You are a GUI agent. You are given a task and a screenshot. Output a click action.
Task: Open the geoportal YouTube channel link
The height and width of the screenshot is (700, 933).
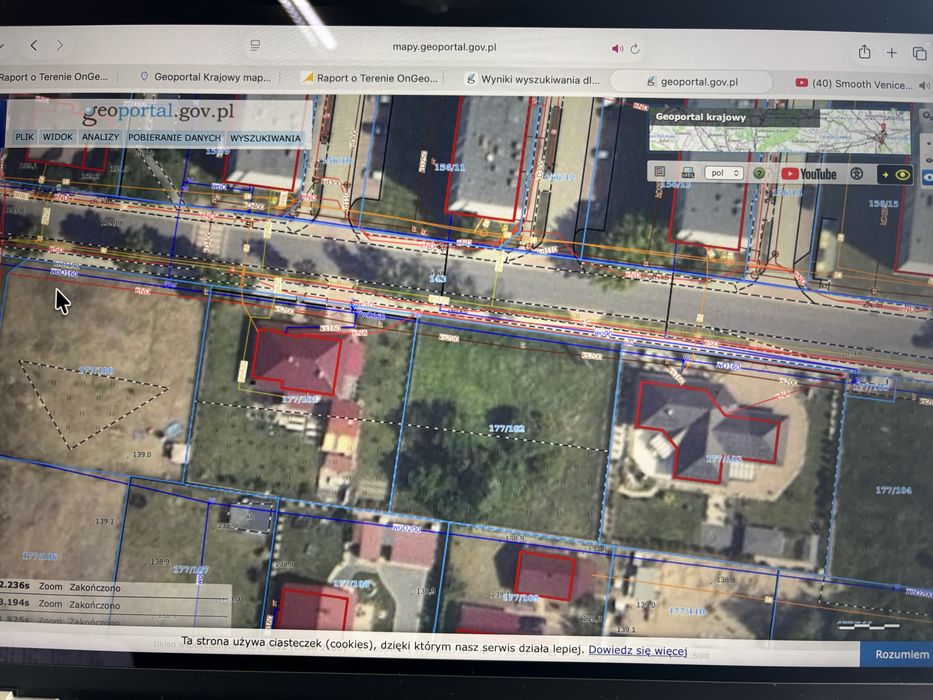pyautogui.click(x=809, y=174)
